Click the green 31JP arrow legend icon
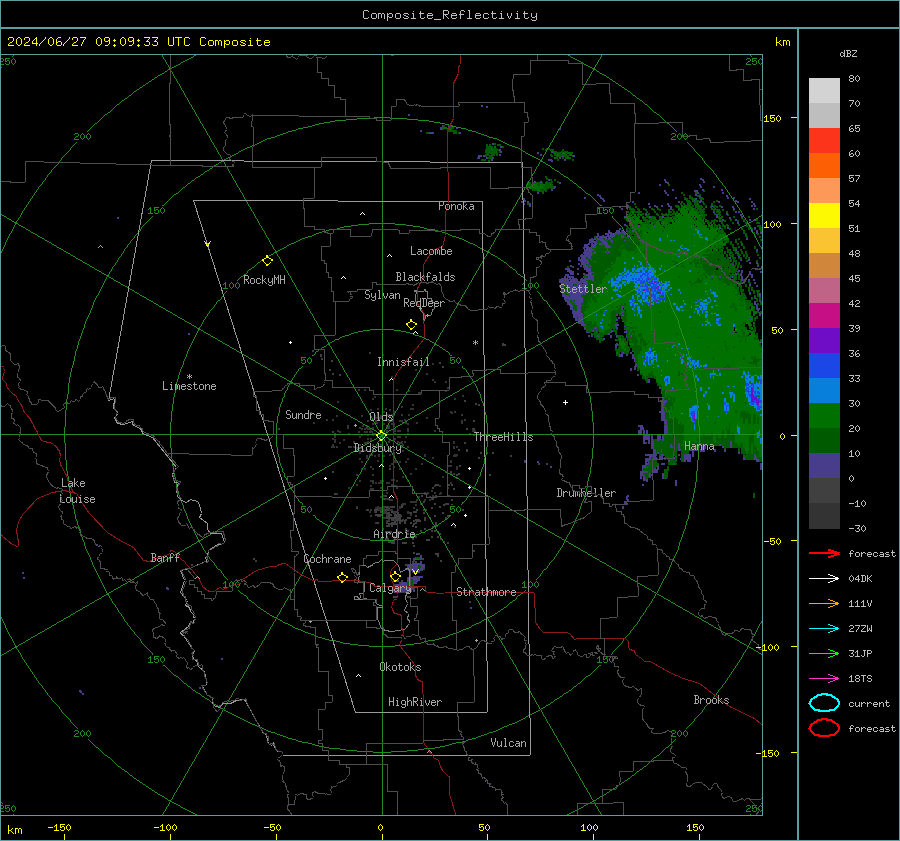 pos(824,653)
